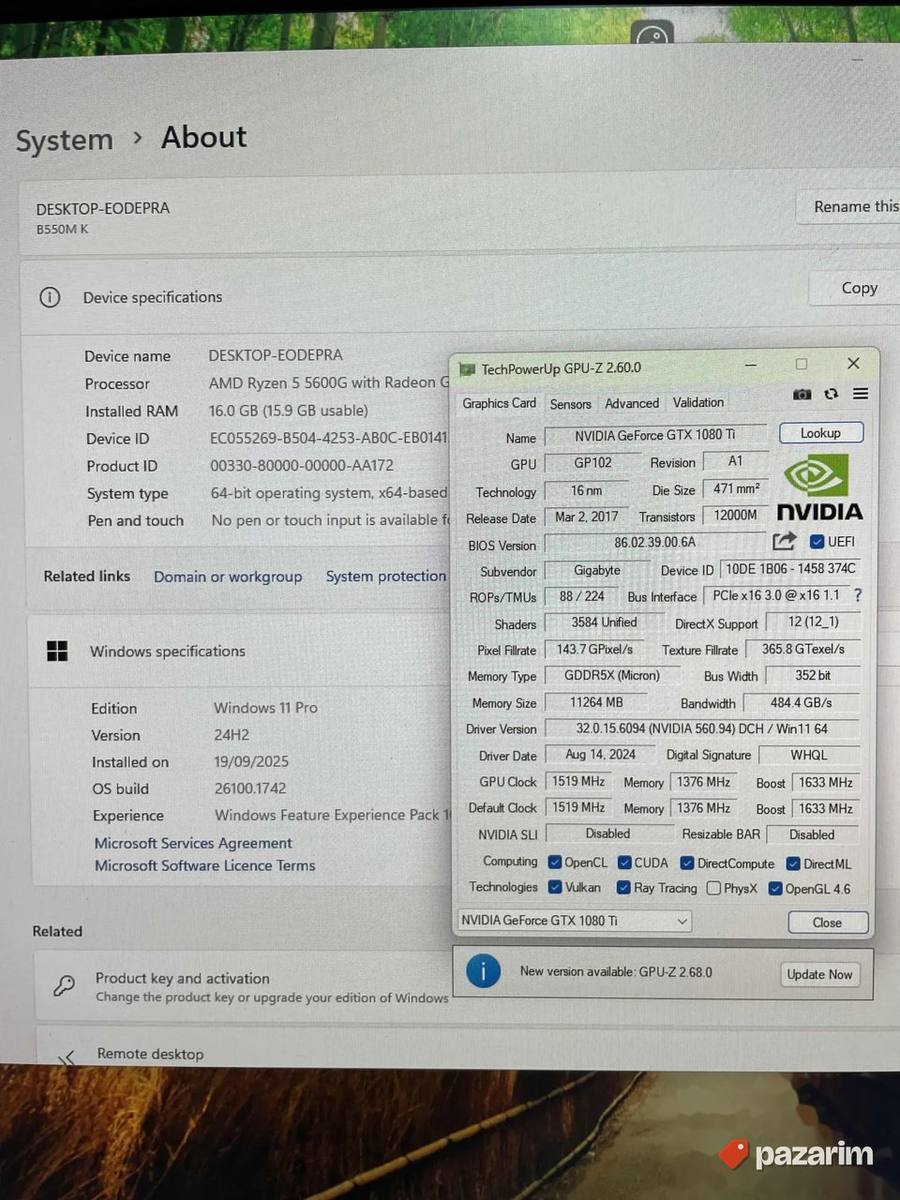
Task: Open the Sensors tab
Action: (570, 404)
